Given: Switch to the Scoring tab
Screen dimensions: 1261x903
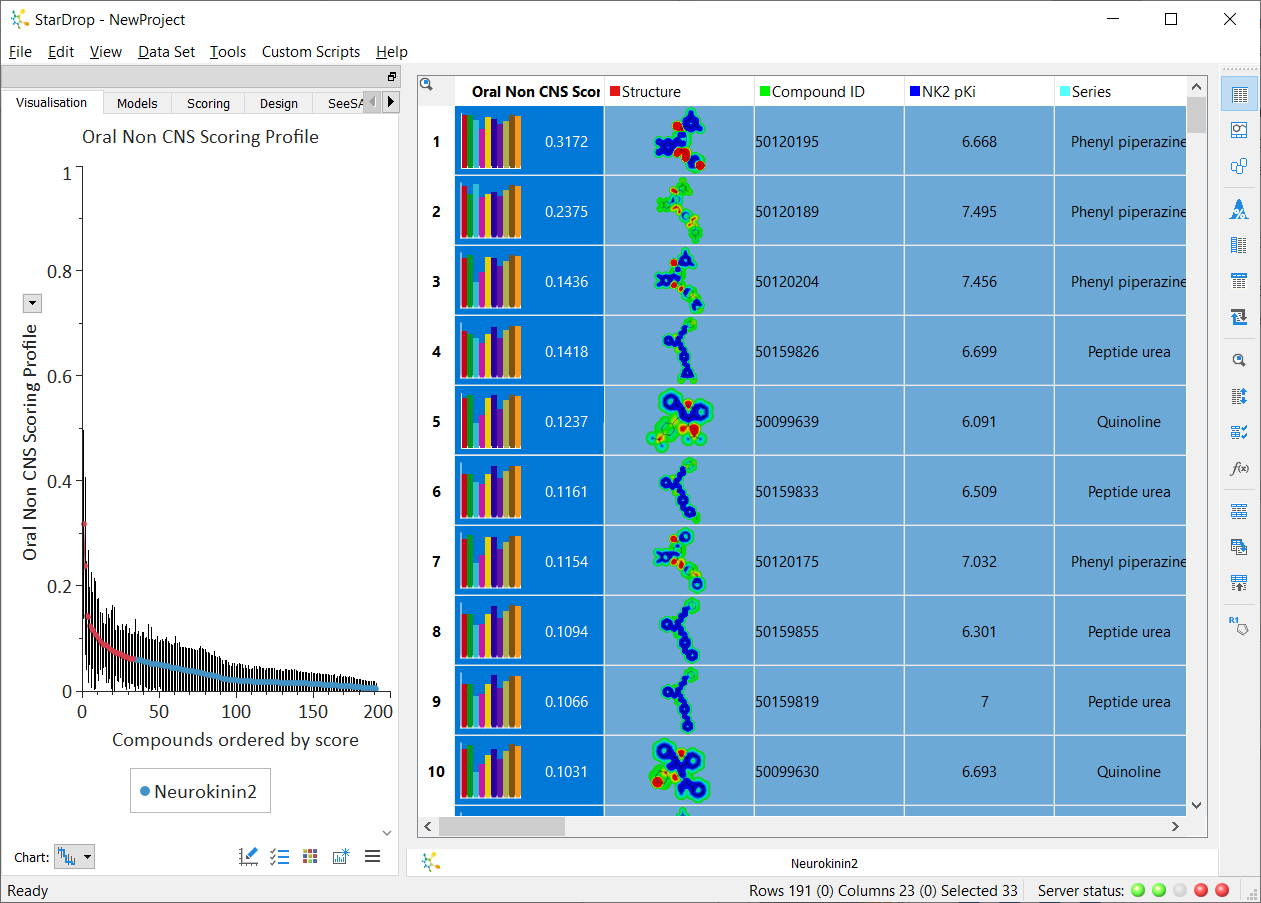Looking at the screenshot, I should [x=208, y=103].
